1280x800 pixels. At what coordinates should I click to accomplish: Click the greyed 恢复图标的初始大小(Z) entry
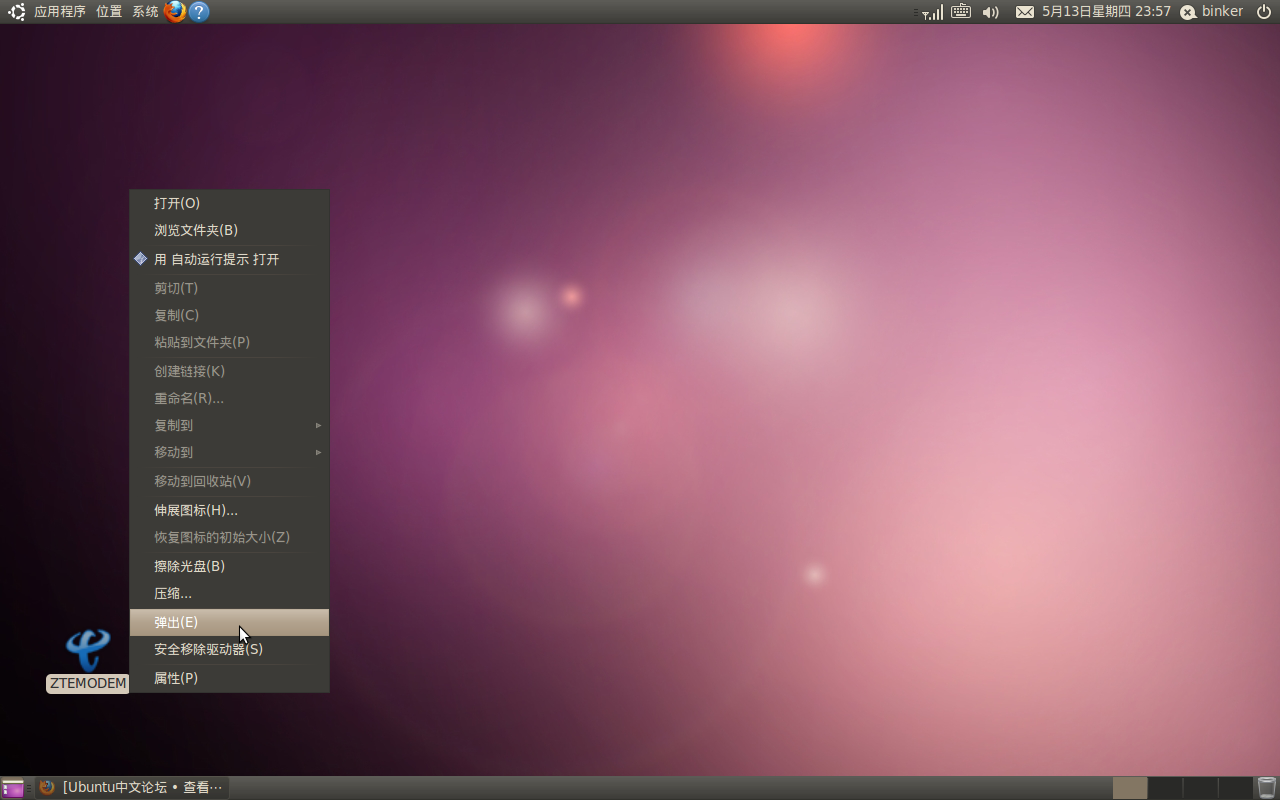229,537
